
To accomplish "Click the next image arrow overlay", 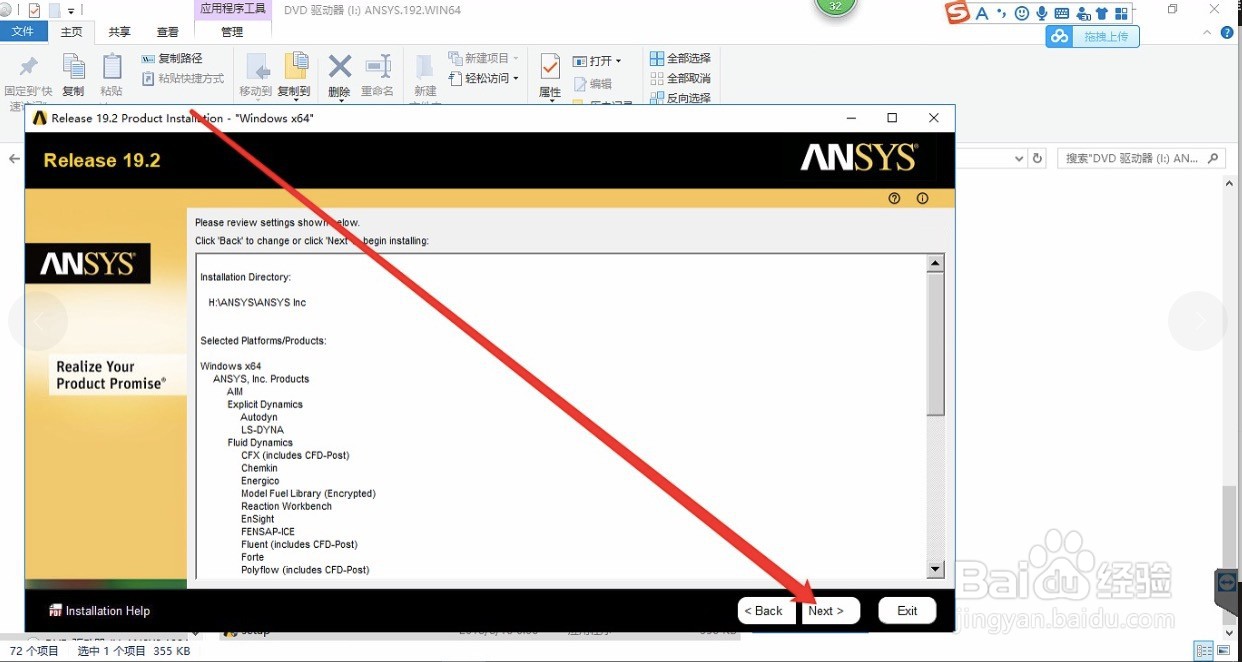I will click(x=1198, y=320).
